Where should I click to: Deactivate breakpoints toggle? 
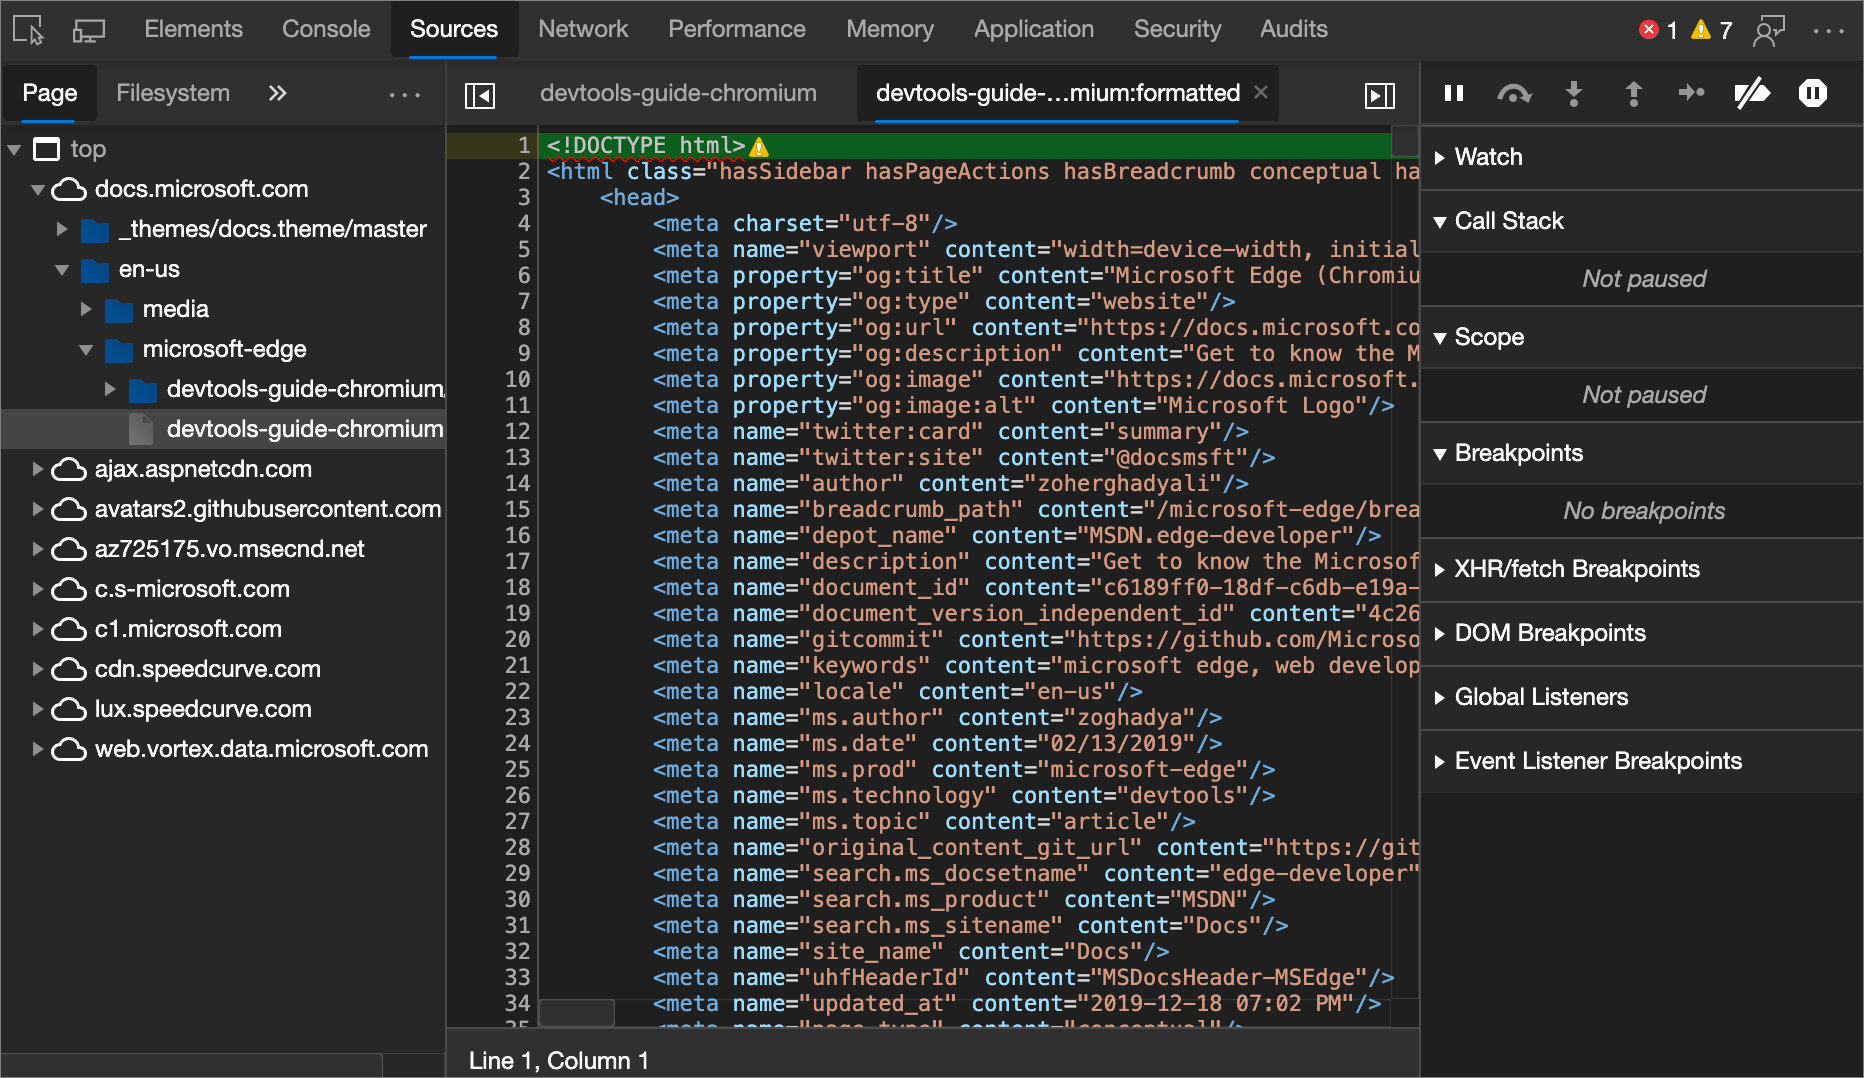1752,93
